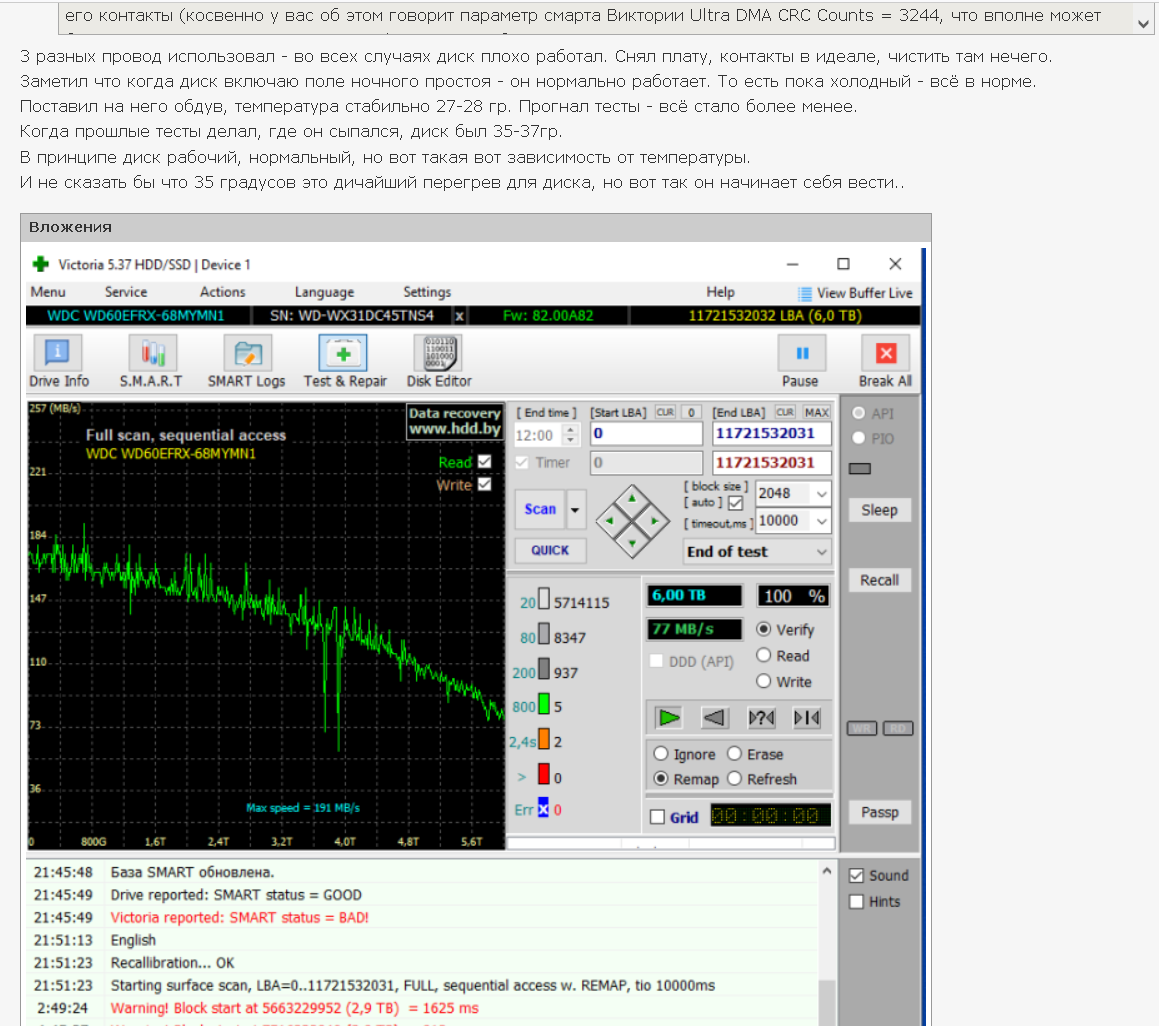Click the skip-to-end |>|<| button
The image size is (1159, 1026).
[807, 718]
